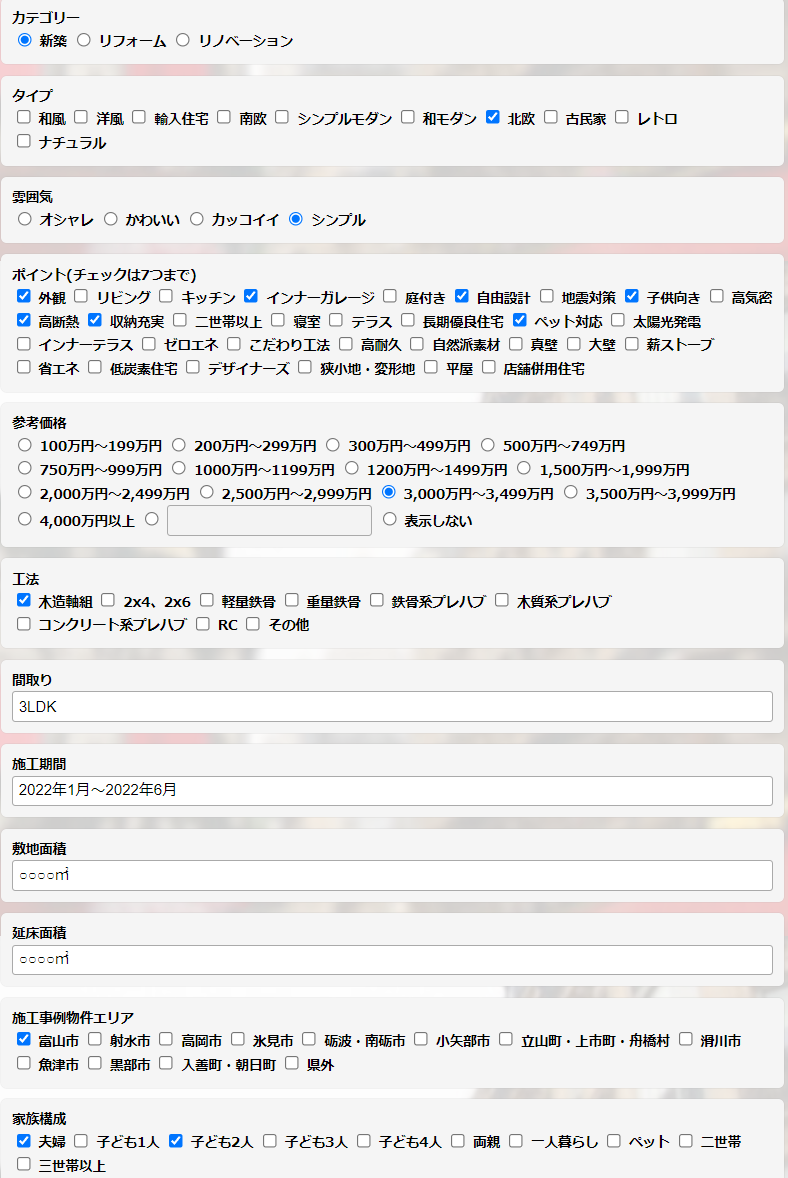Choose the 4,000万円以上 price radio button
This screenshot has height=1178, width=788.
(25, 519)
